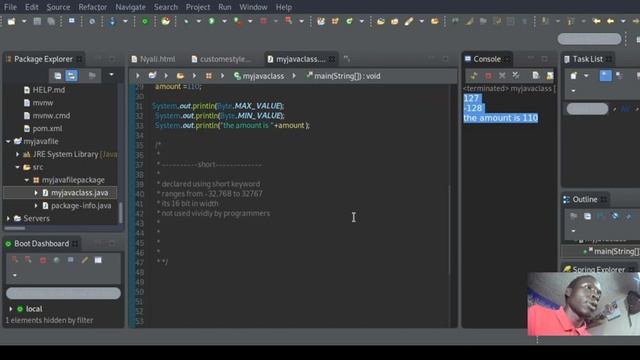Collapse the myjavafilepackage node
Viewport: 640px width, 360px height.
27,180
